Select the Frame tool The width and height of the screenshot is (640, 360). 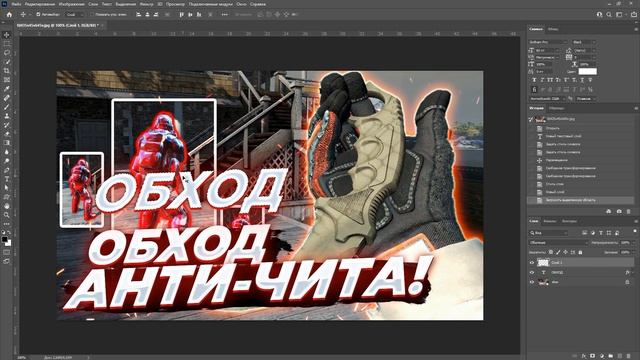coord(7,80)
